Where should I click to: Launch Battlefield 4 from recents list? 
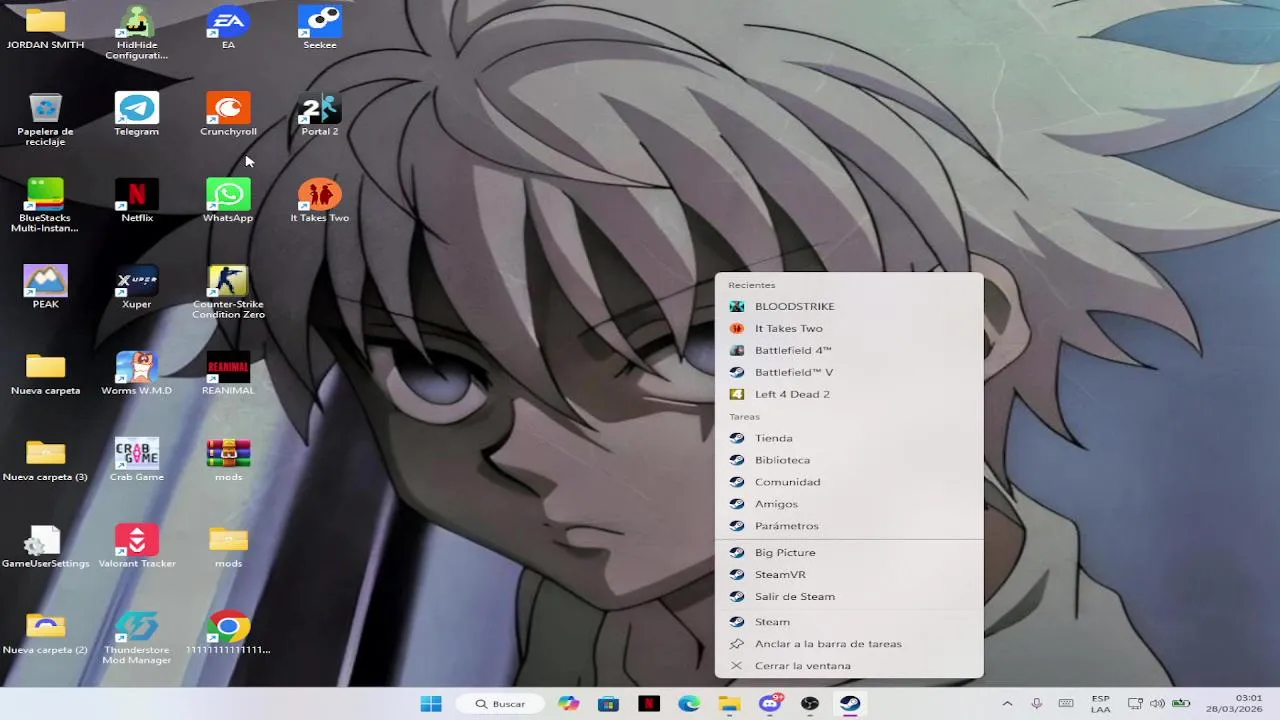849,350
